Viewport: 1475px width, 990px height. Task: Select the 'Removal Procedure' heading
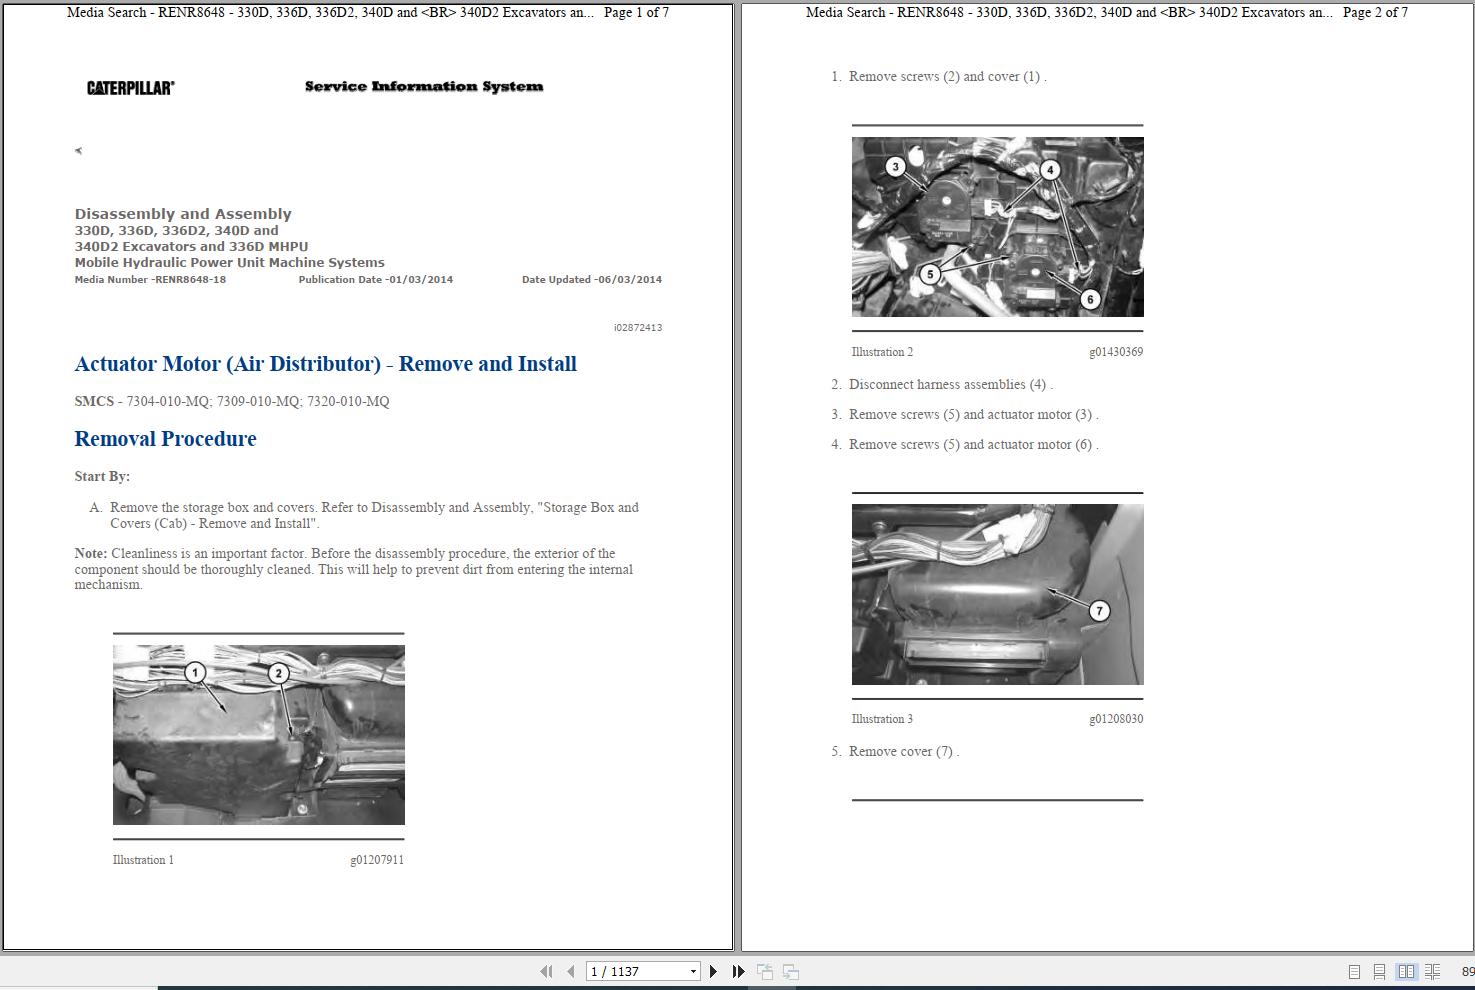pos(165,438)
